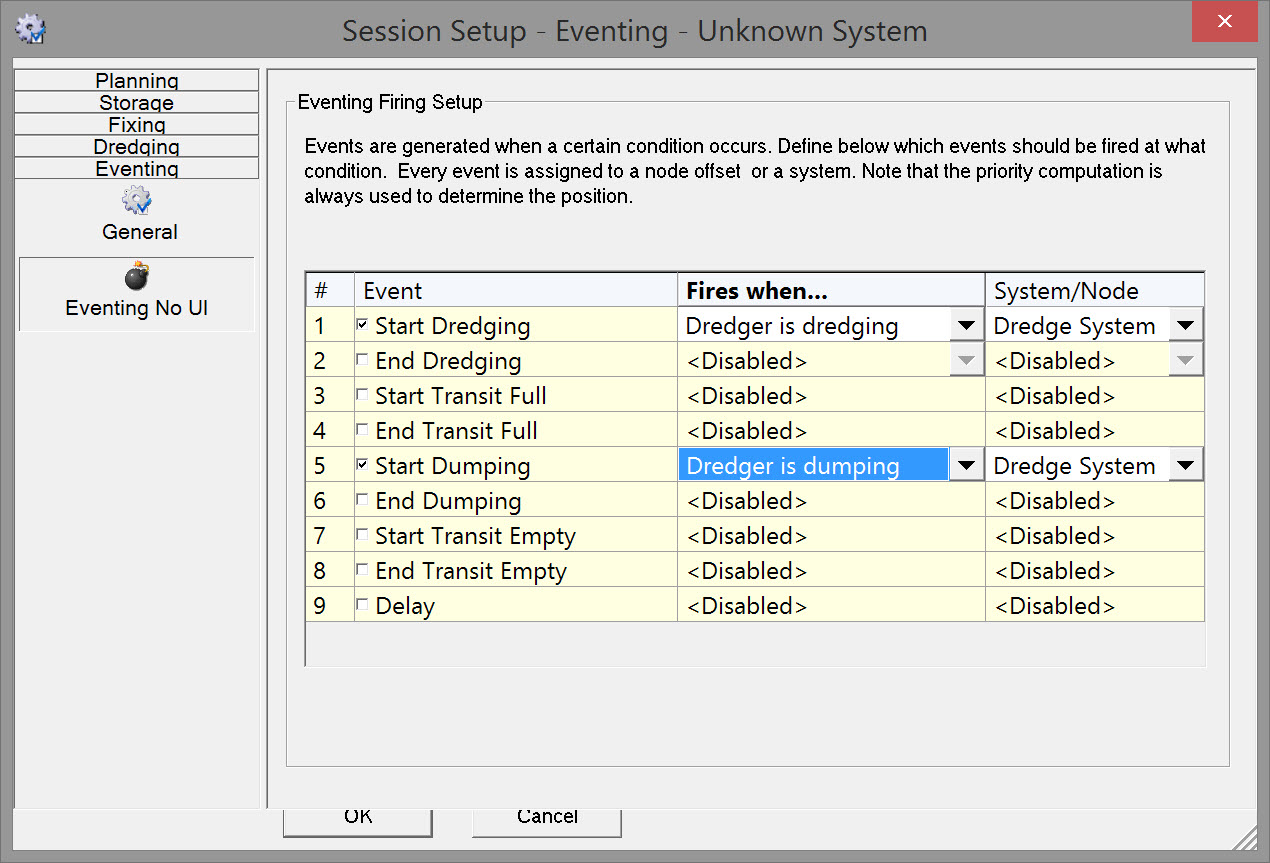
Task: Open the 'Dredger is dredging' dropdown arrow
Action: [x=966, y=325]
